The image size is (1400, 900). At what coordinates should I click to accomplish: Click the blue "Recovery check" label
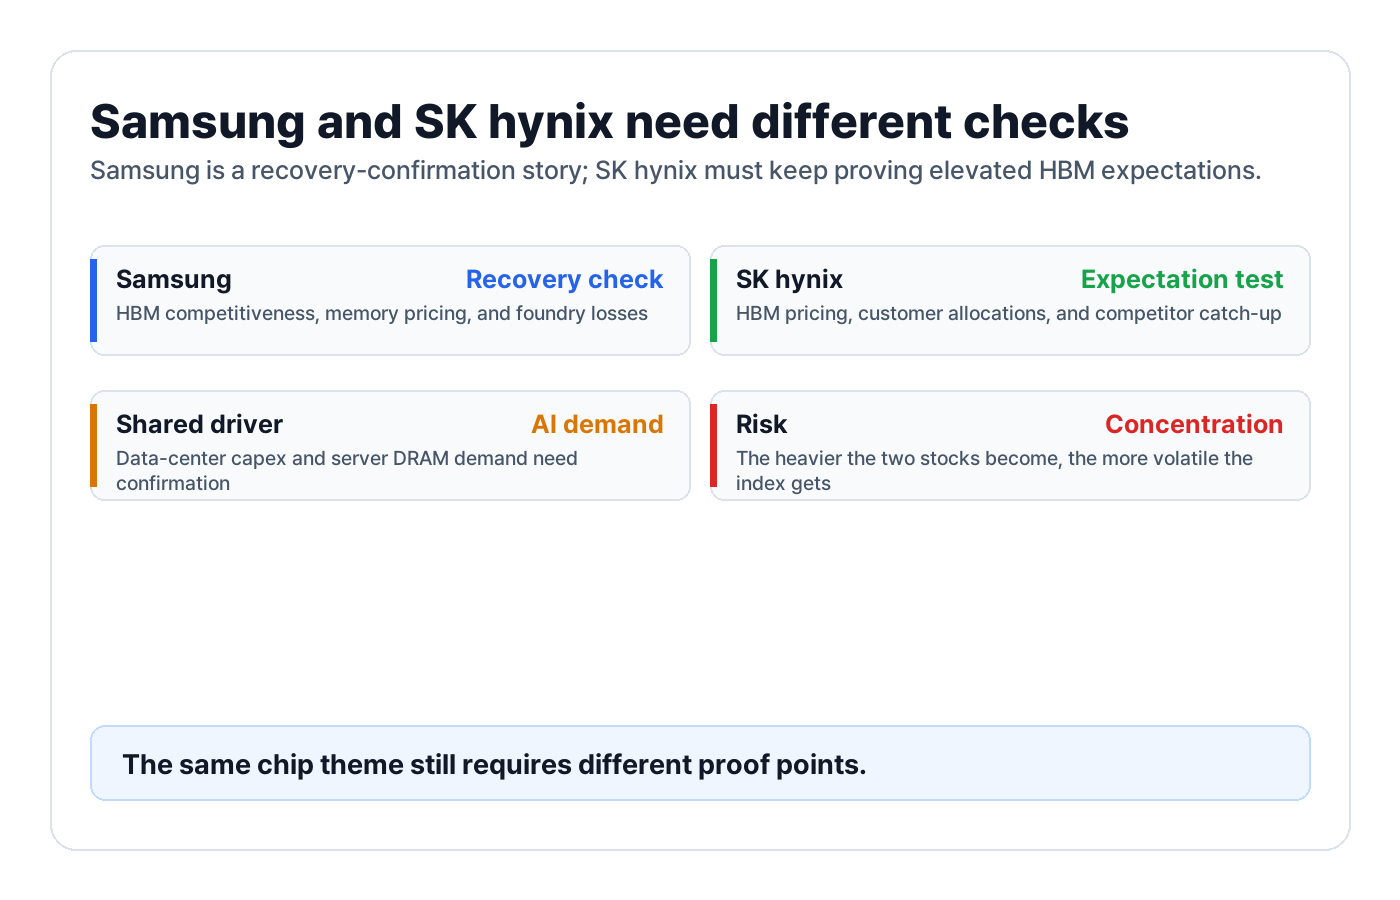coord(564,280)
